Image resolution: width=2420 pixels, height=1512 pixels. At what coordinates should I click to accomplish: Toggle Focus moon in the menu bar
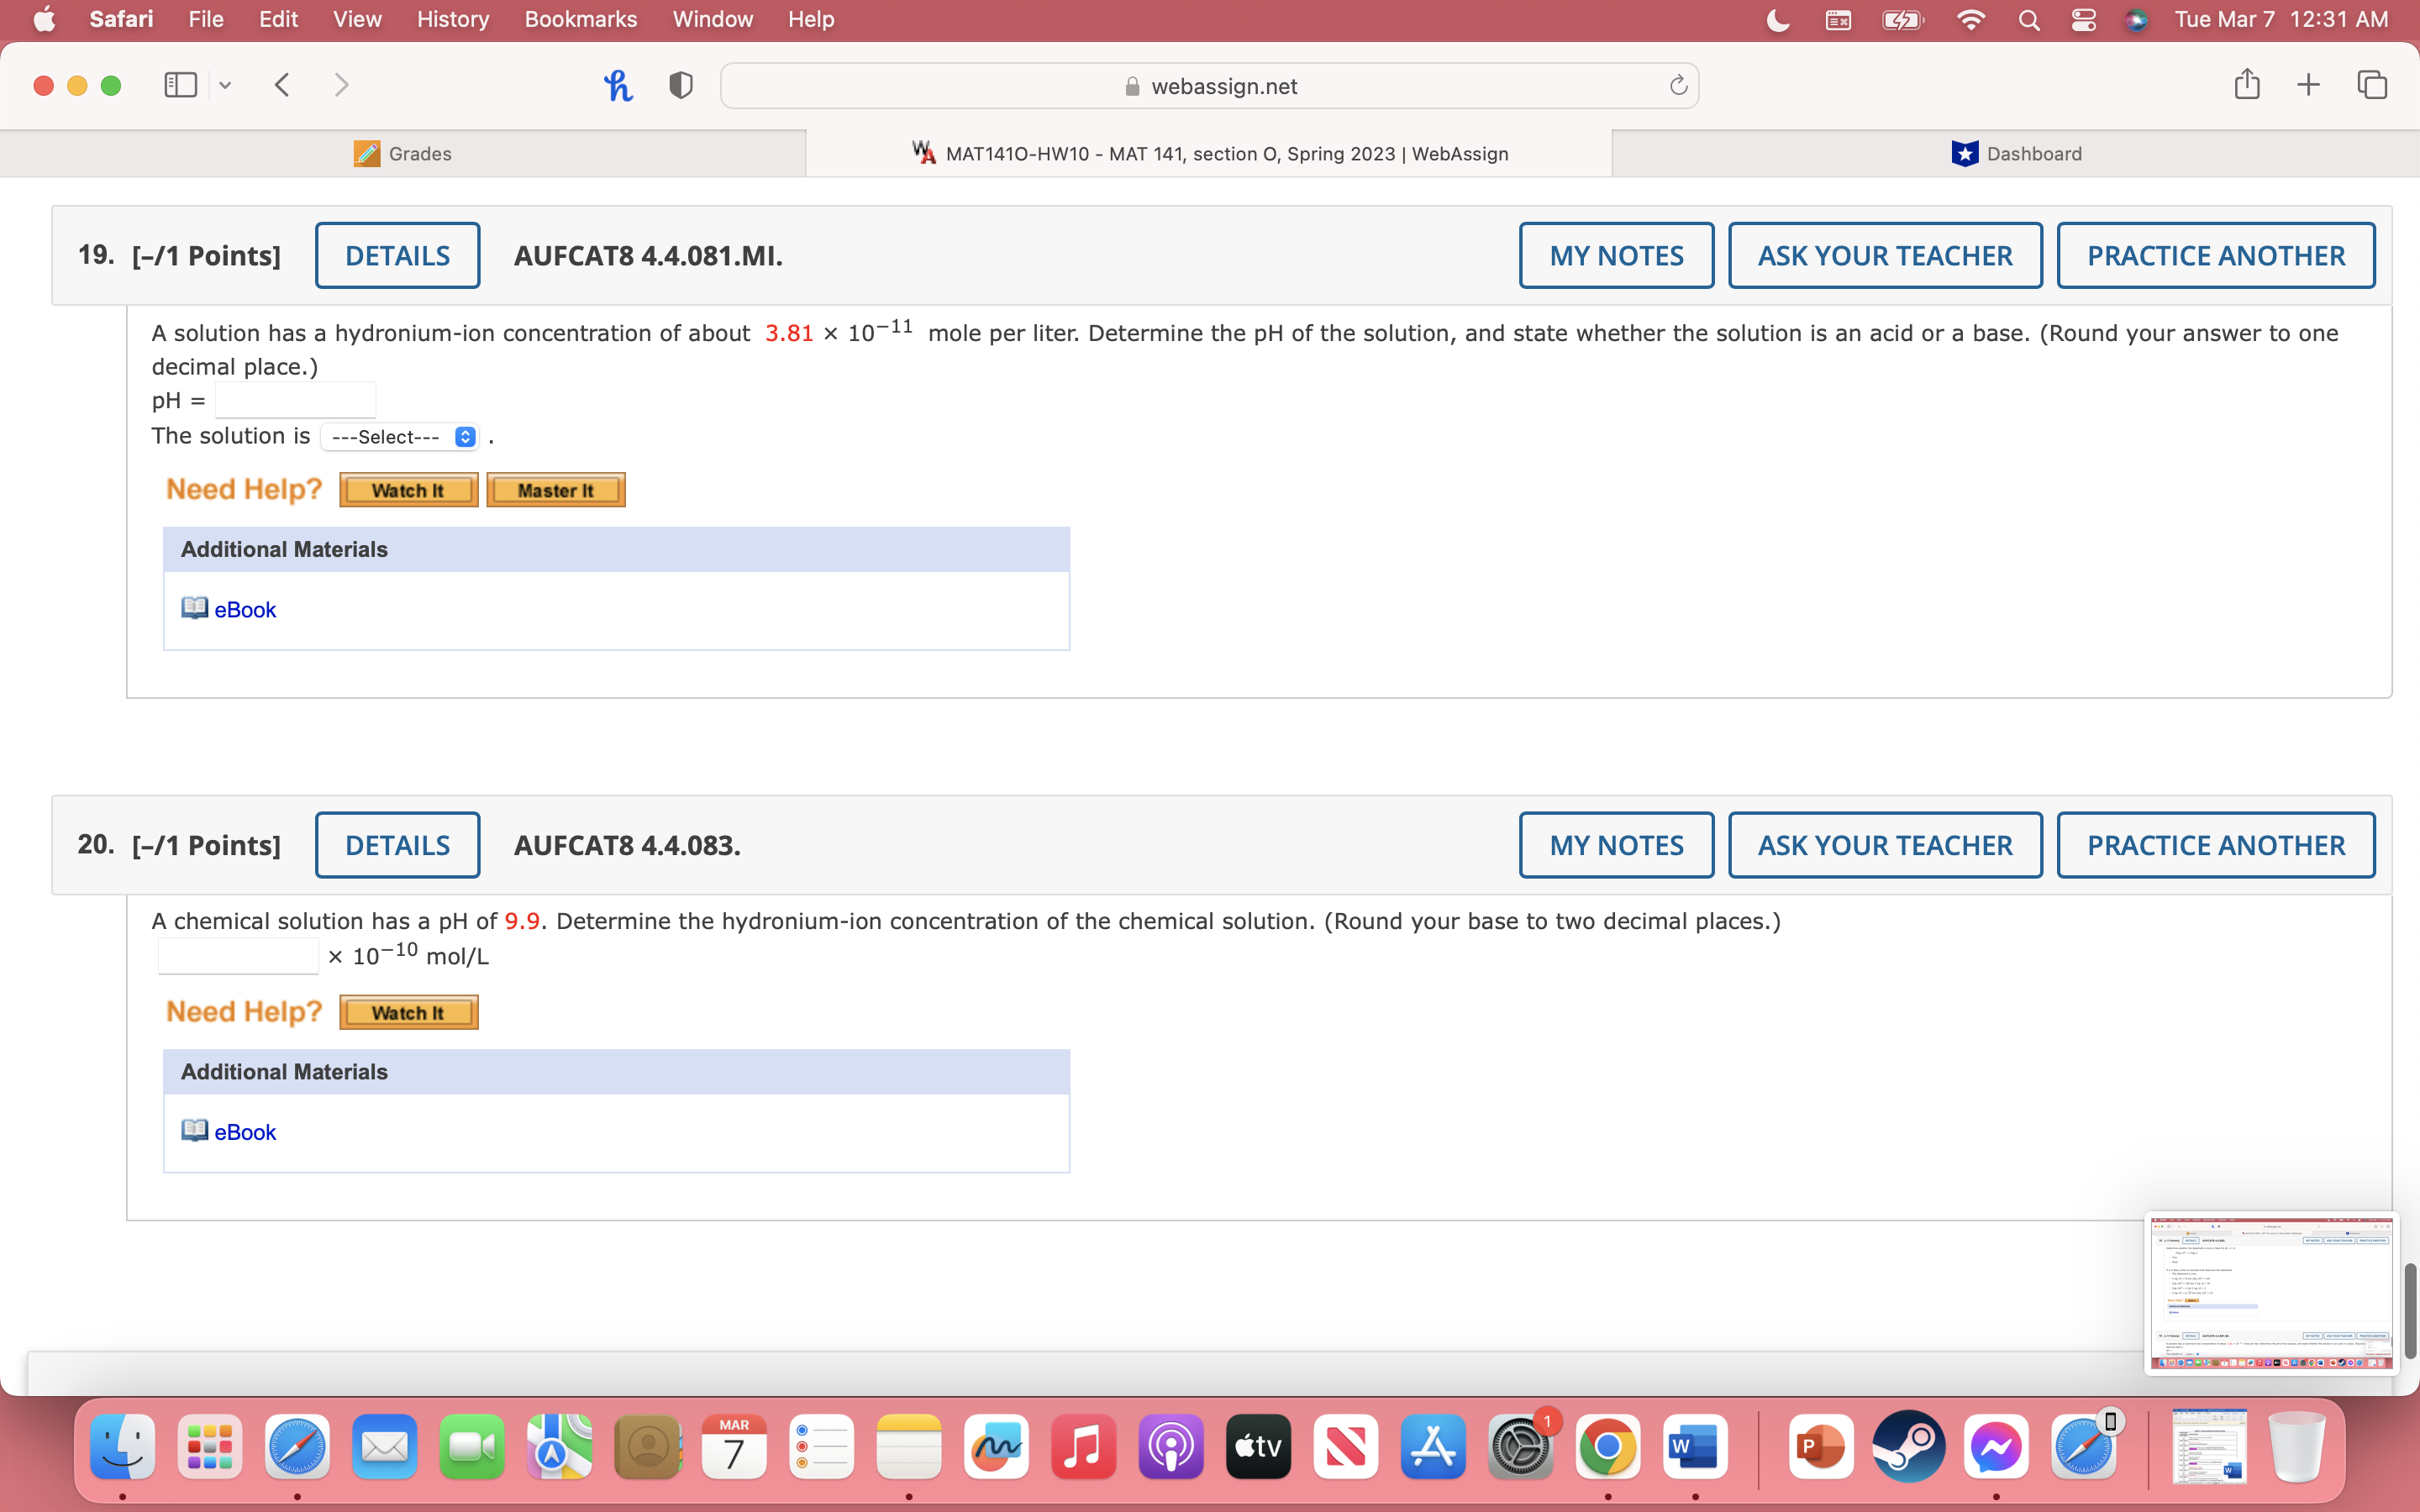1778,20
